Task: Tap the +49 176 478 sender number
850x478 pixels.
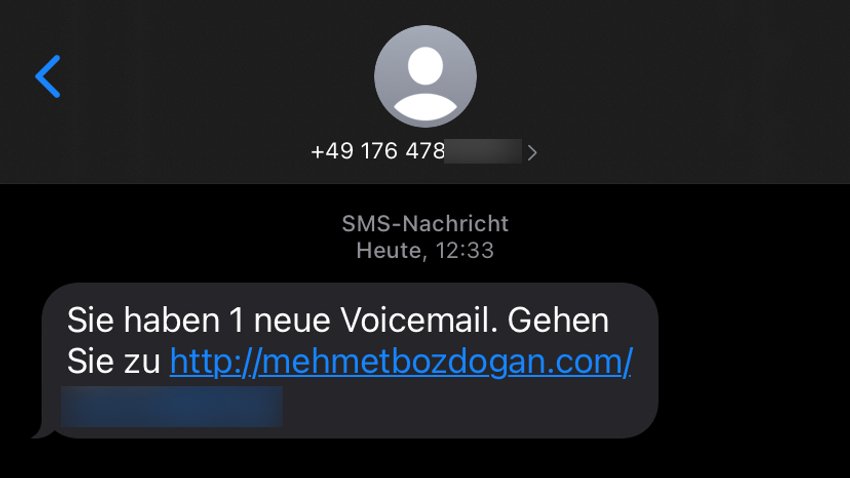Action: coord(378,151)
